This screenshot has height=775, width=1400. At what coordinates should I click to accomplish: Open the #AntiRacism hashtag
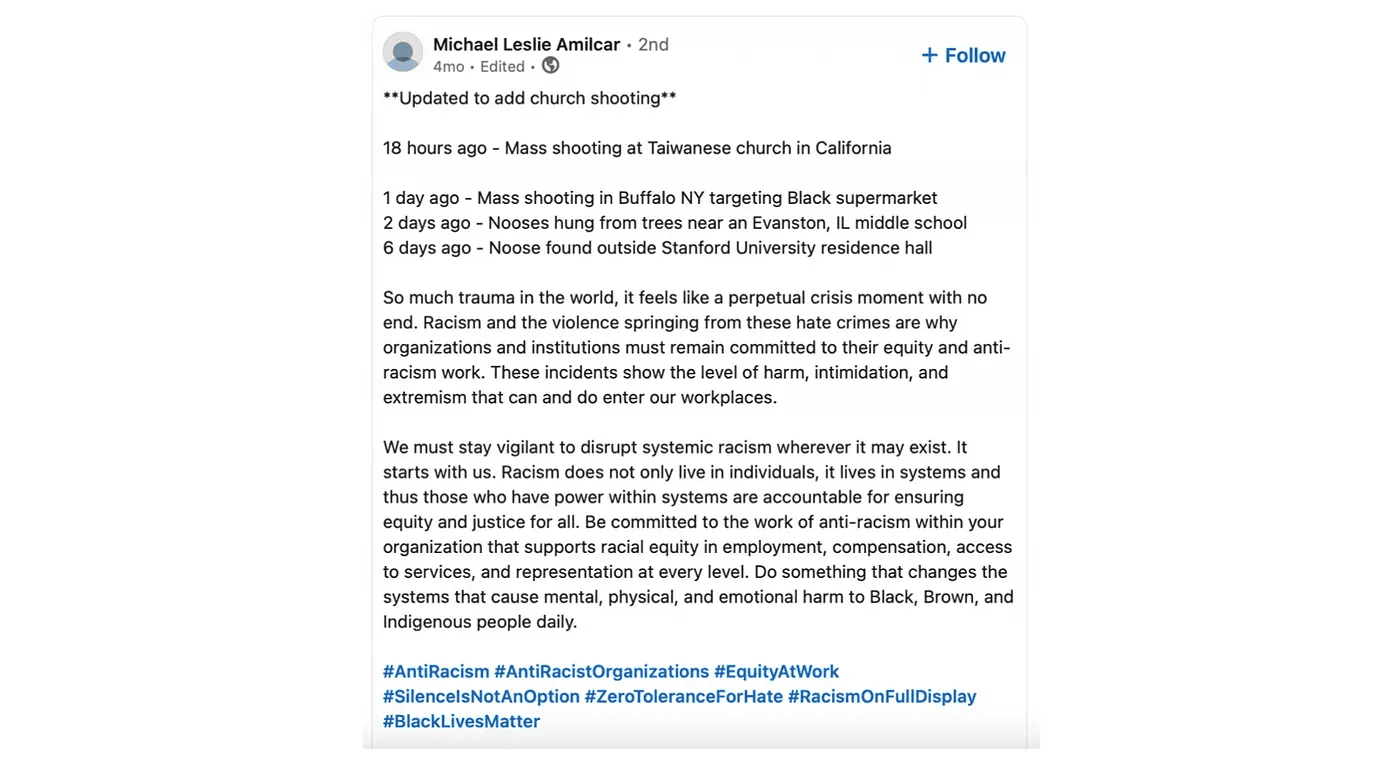436,672
